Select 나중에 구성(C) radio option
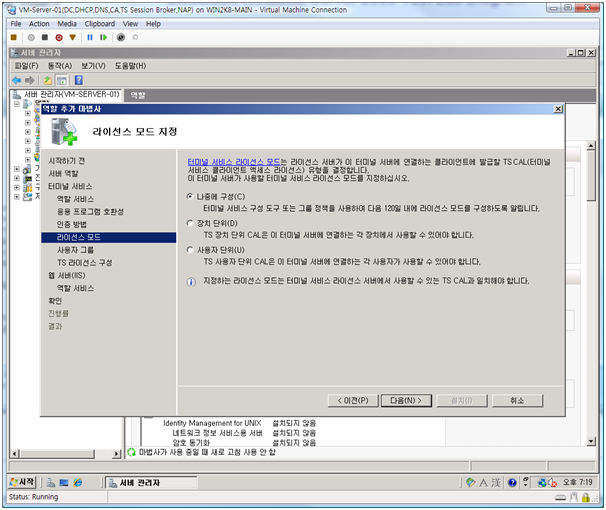The width and height of the screenshot is (606, 510). pos(190,197)
